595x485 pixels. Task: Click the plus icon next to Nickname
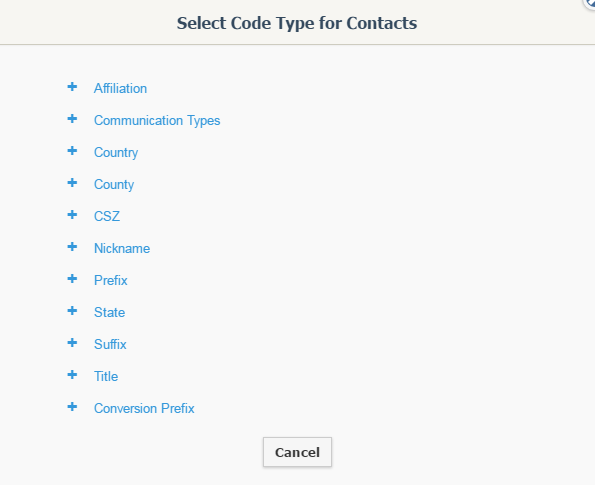coord(72,247)
